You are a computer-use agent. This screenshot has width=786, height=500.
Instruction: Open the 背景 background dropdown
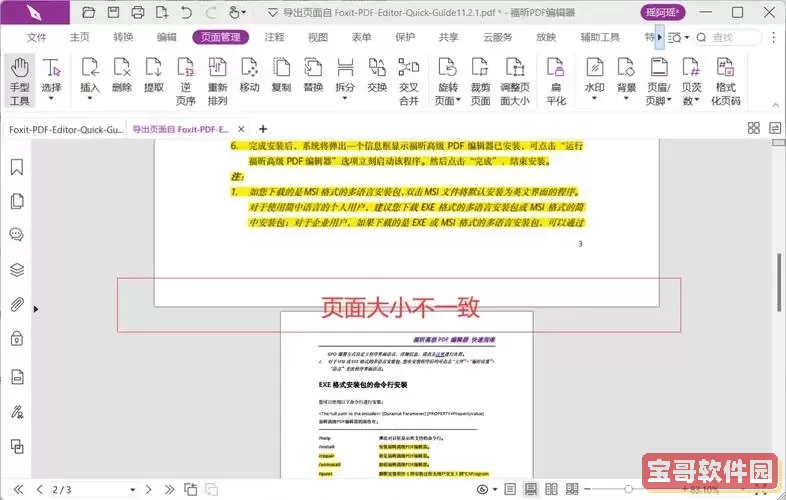click(626, 98)
